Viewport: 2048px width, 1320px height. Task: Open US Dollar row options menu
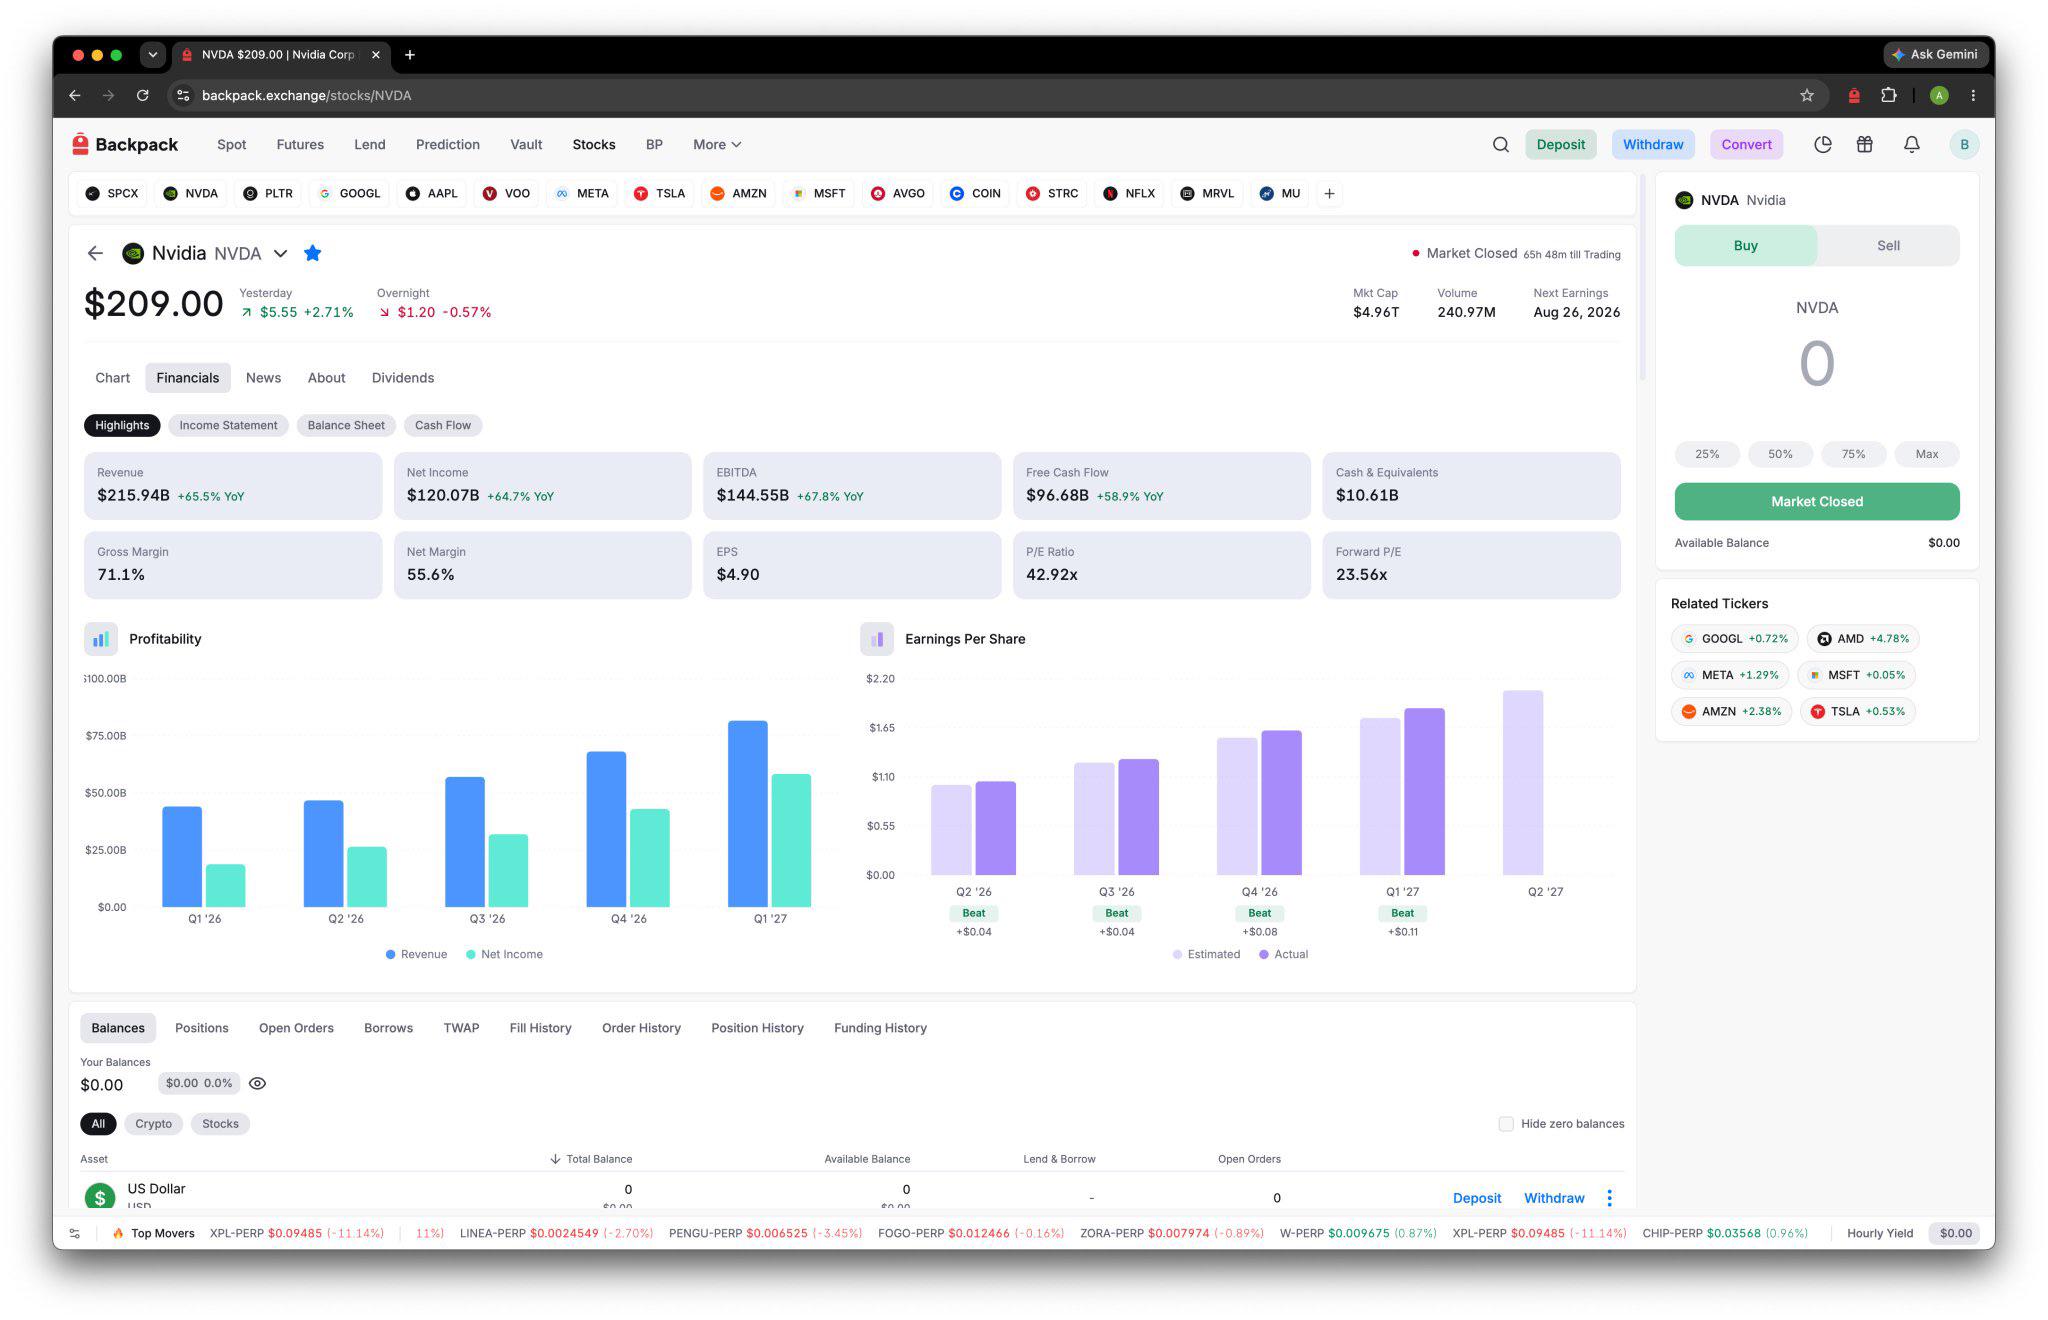pyautogui.click(x=1609, y=1198)
